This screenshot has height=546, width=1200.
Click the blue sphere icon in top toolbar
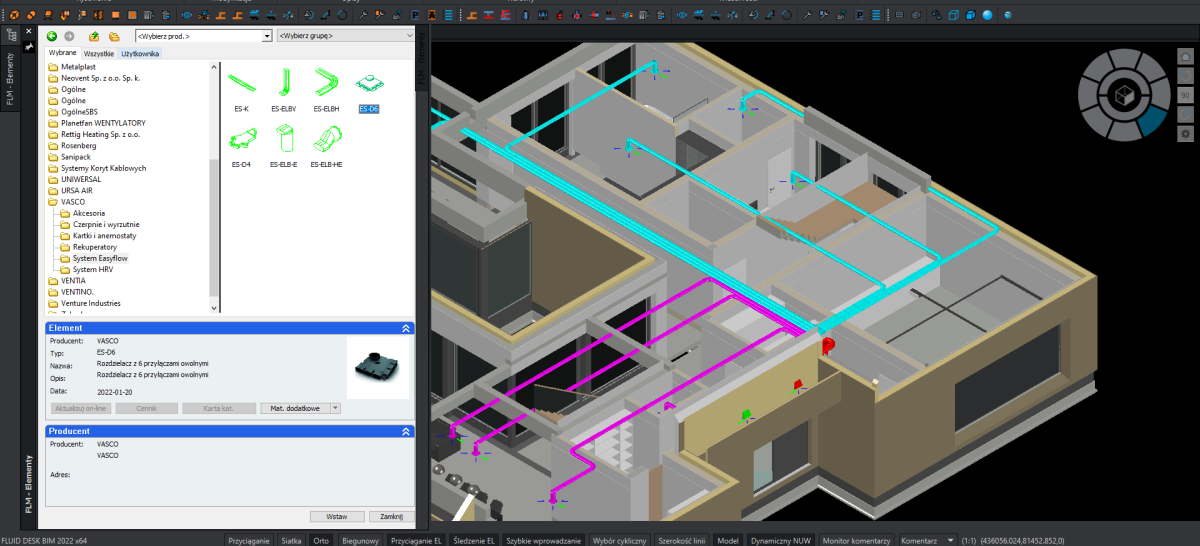(987, 15)
